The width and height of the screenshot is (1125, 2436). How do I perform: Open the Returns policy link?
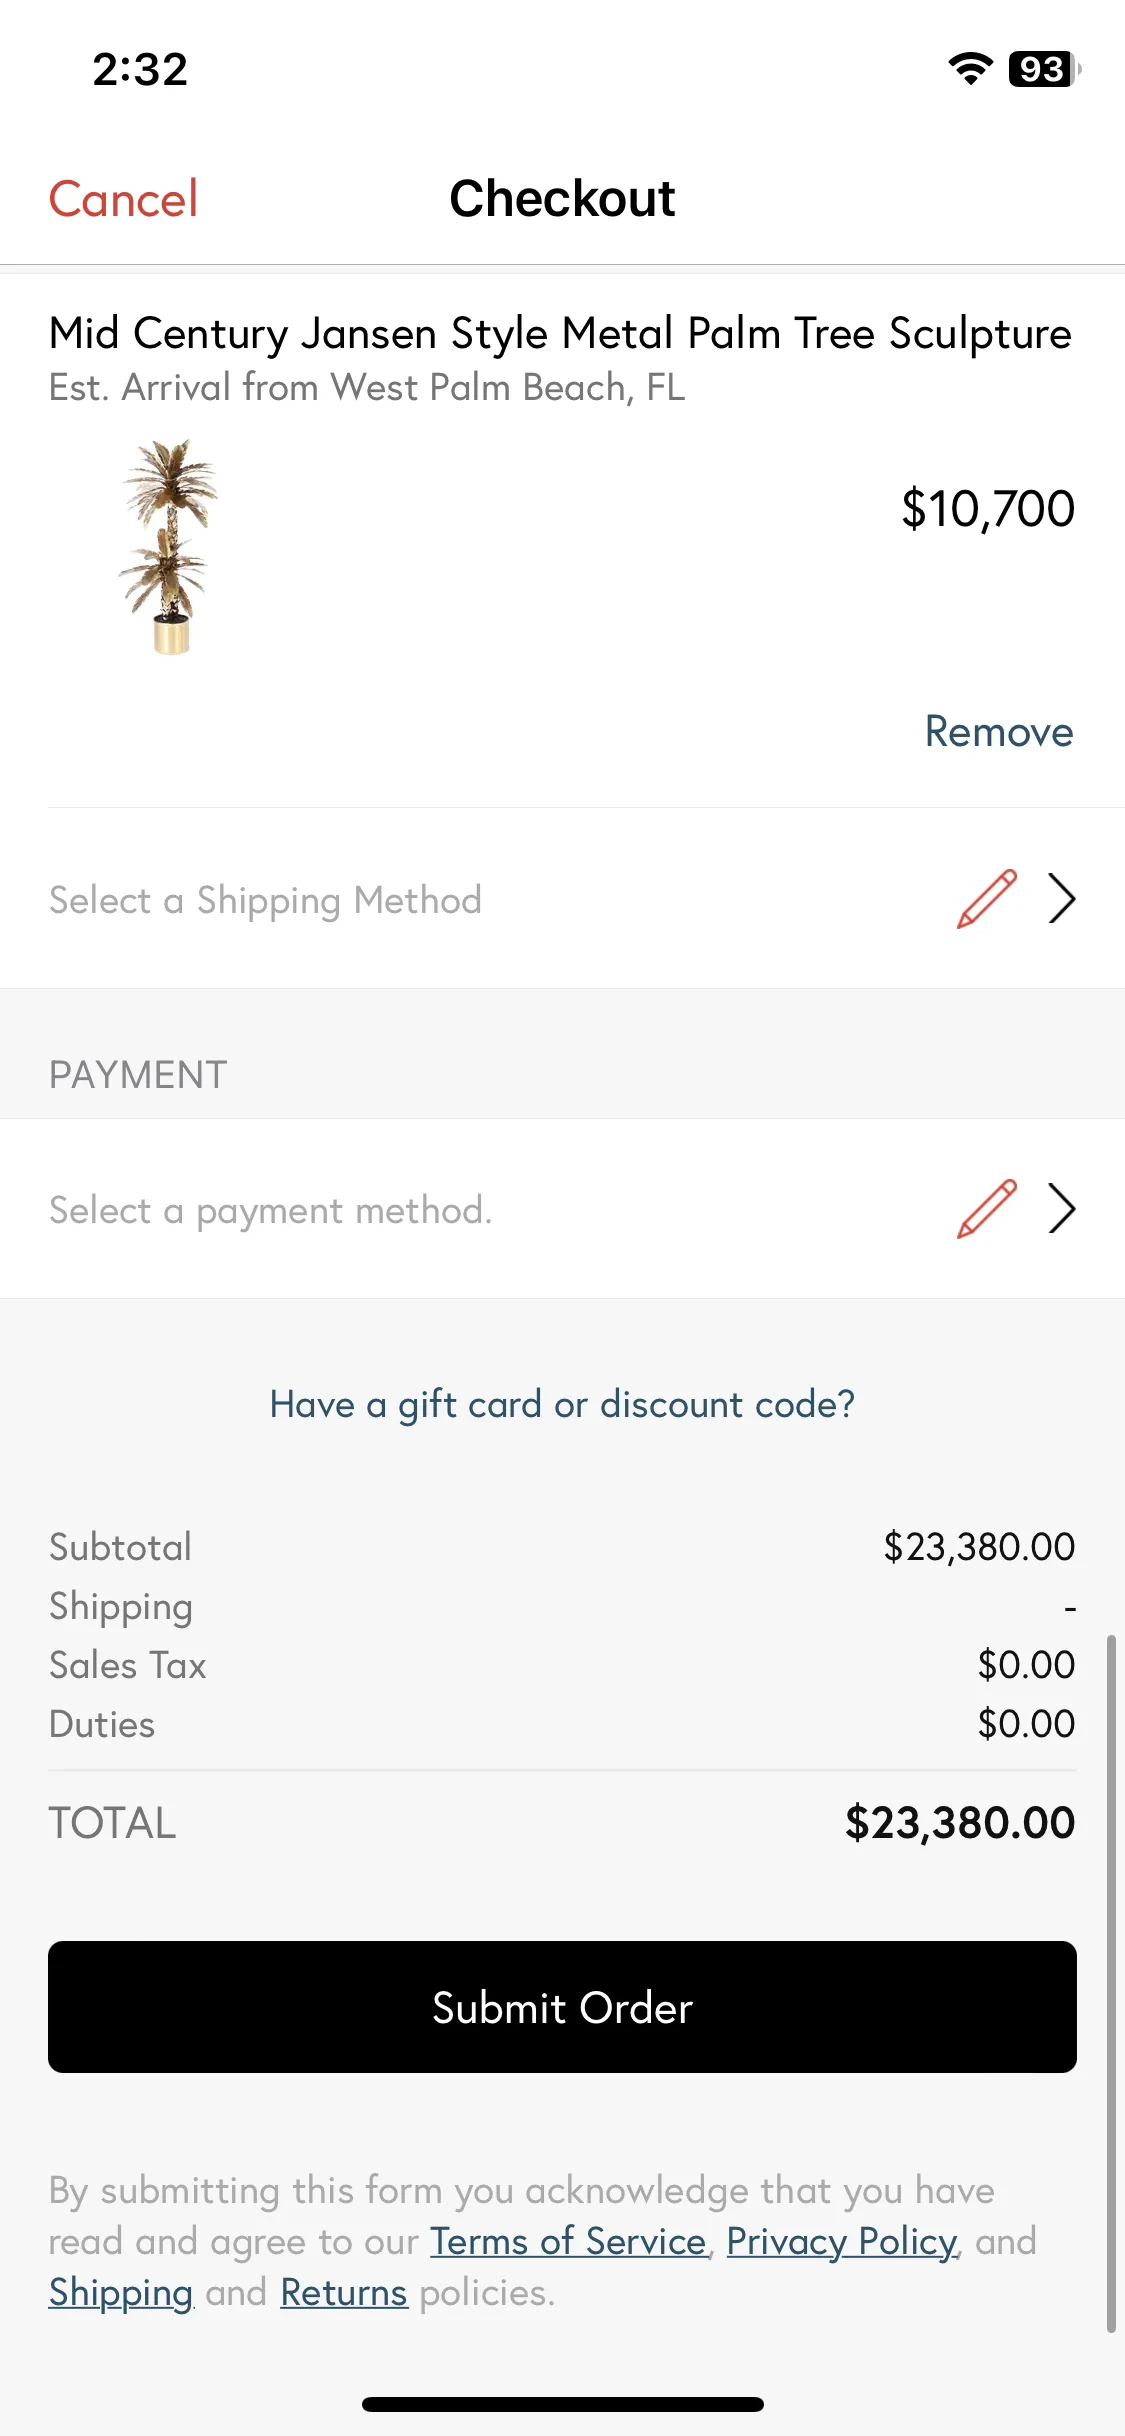[x=344, y=2293]
